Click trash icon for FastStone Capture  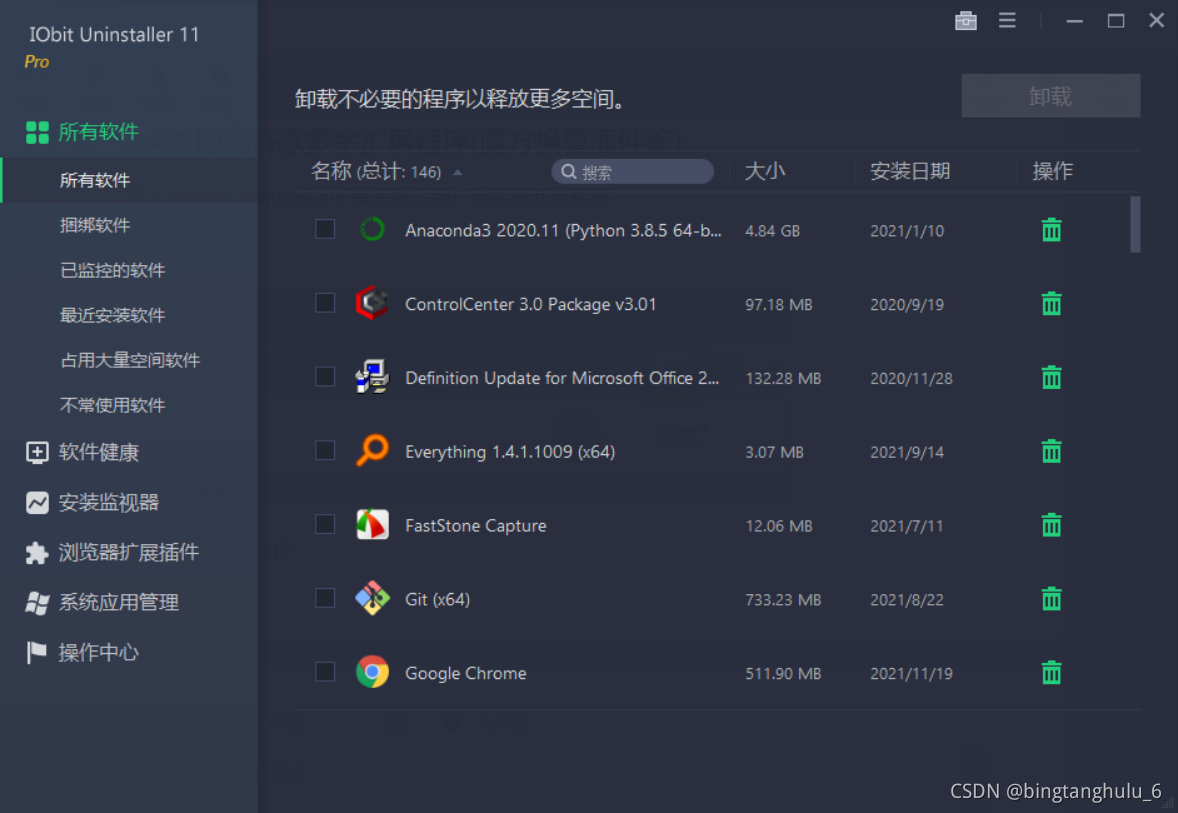1051,524
